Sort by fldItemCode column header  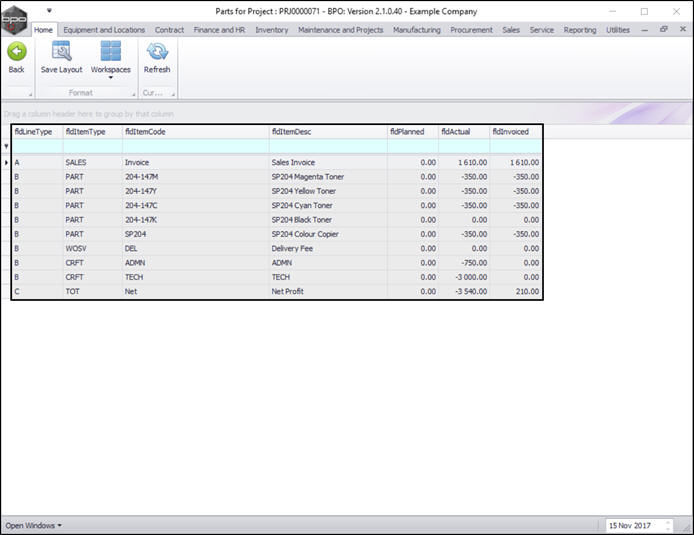(x=196, y=131)
